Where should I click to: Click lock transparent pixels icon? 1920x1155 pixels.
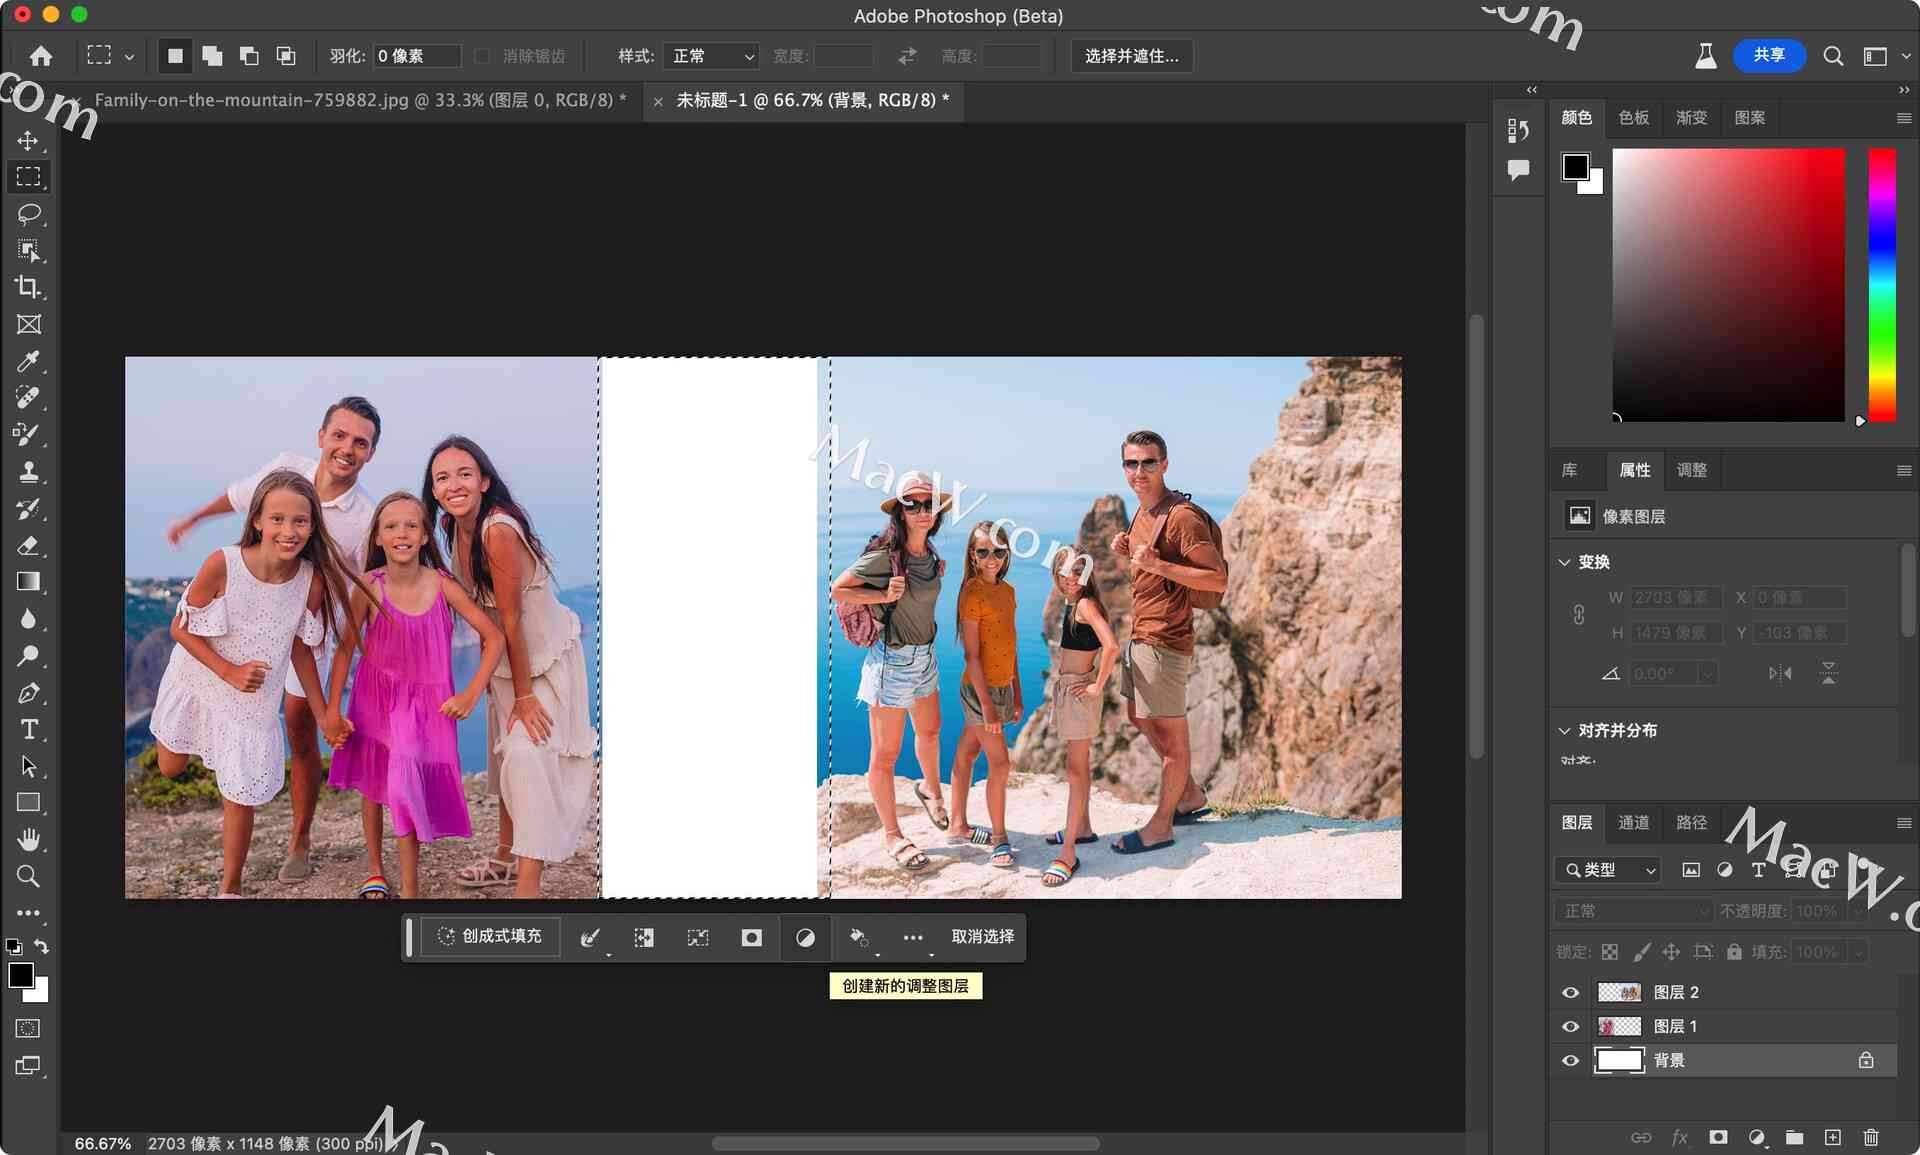[1609, 952]
